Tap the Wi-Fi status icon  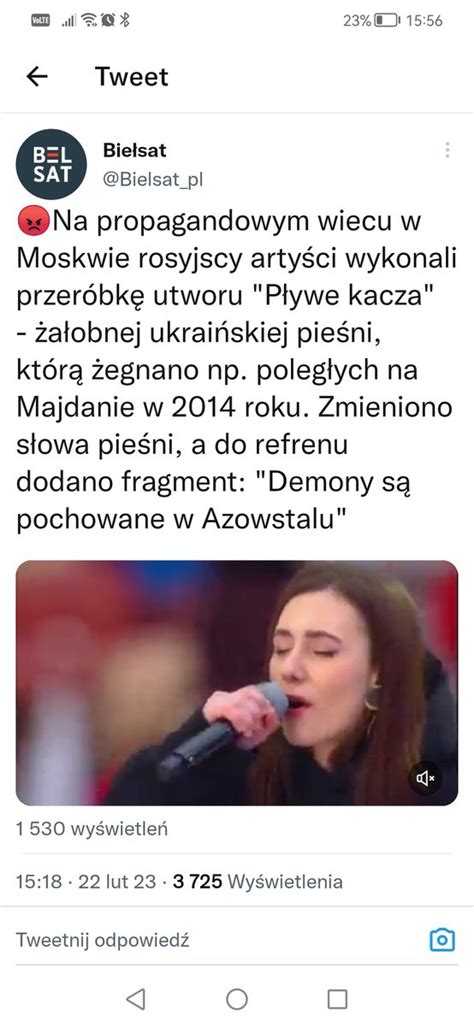click(88, 20)
